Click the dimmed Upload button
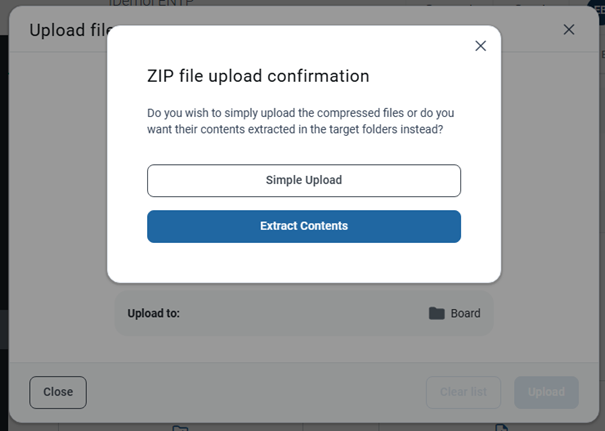This screenshot has width=605, height=431. 546,392
